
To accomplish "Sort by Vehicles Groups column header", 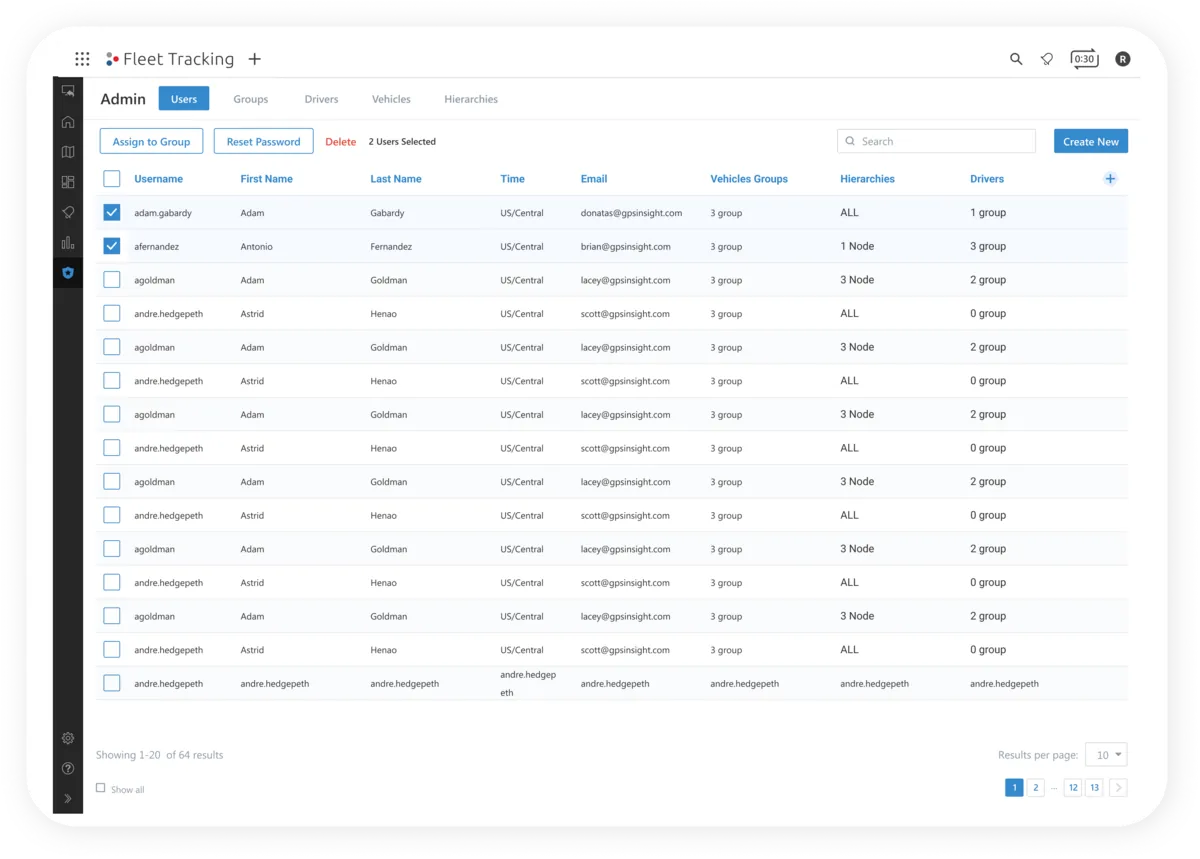I will click(x=749, y=179).
